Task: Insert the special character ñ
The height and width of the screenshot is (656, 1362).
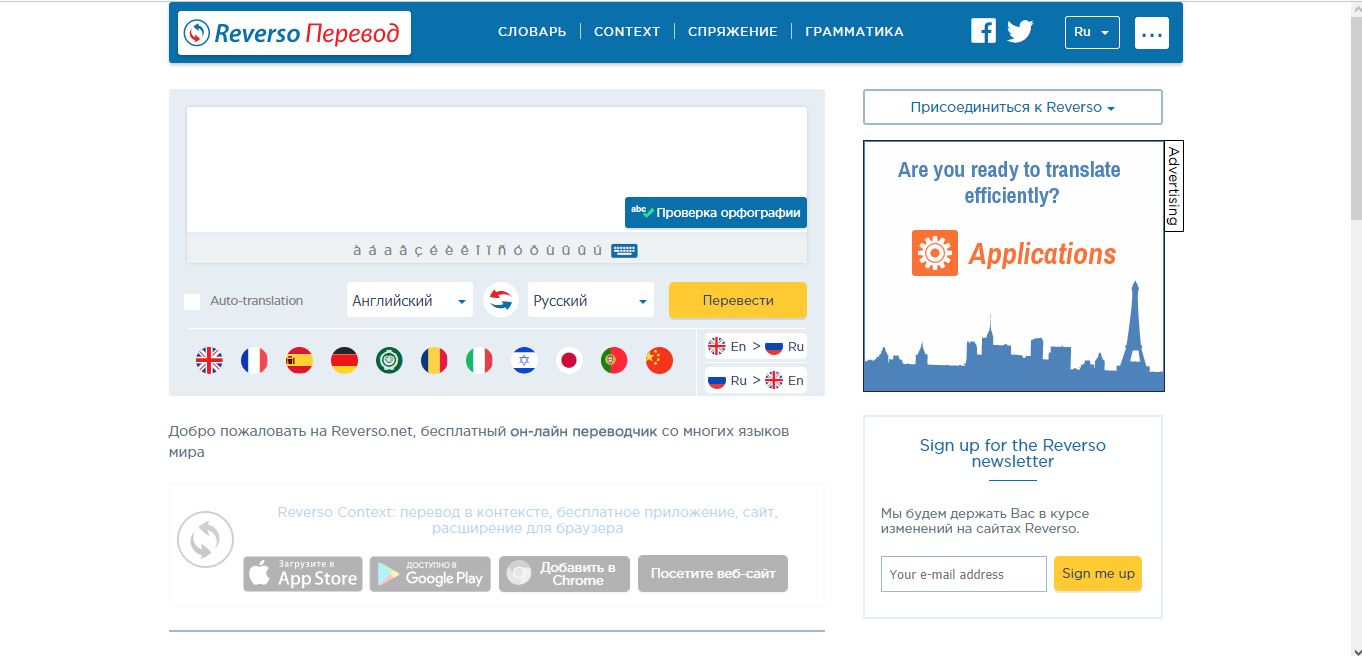Action: (502, 250)
